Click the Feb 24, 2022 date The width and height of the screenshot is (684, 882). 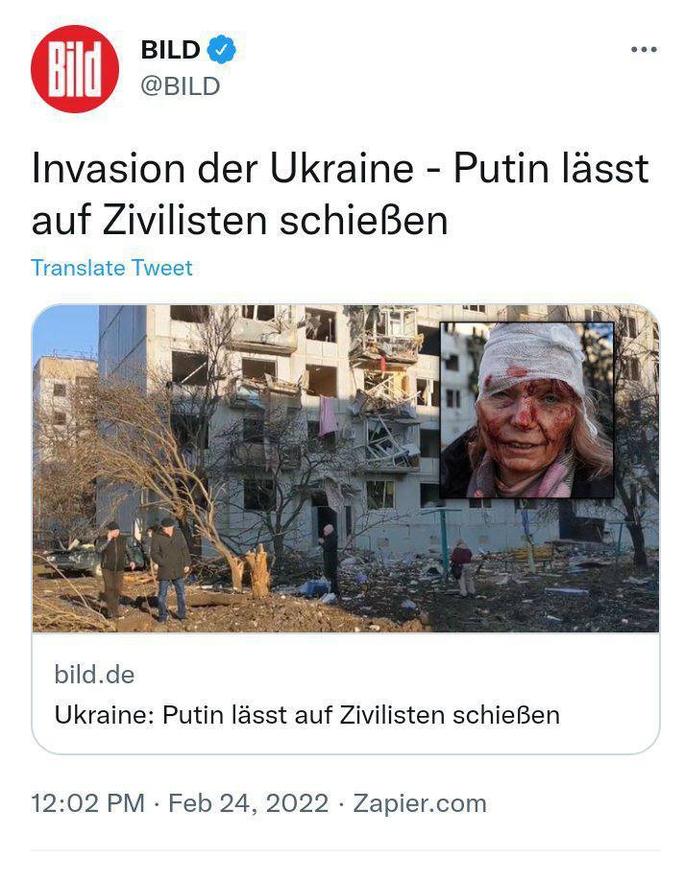(x=248, y=803)
